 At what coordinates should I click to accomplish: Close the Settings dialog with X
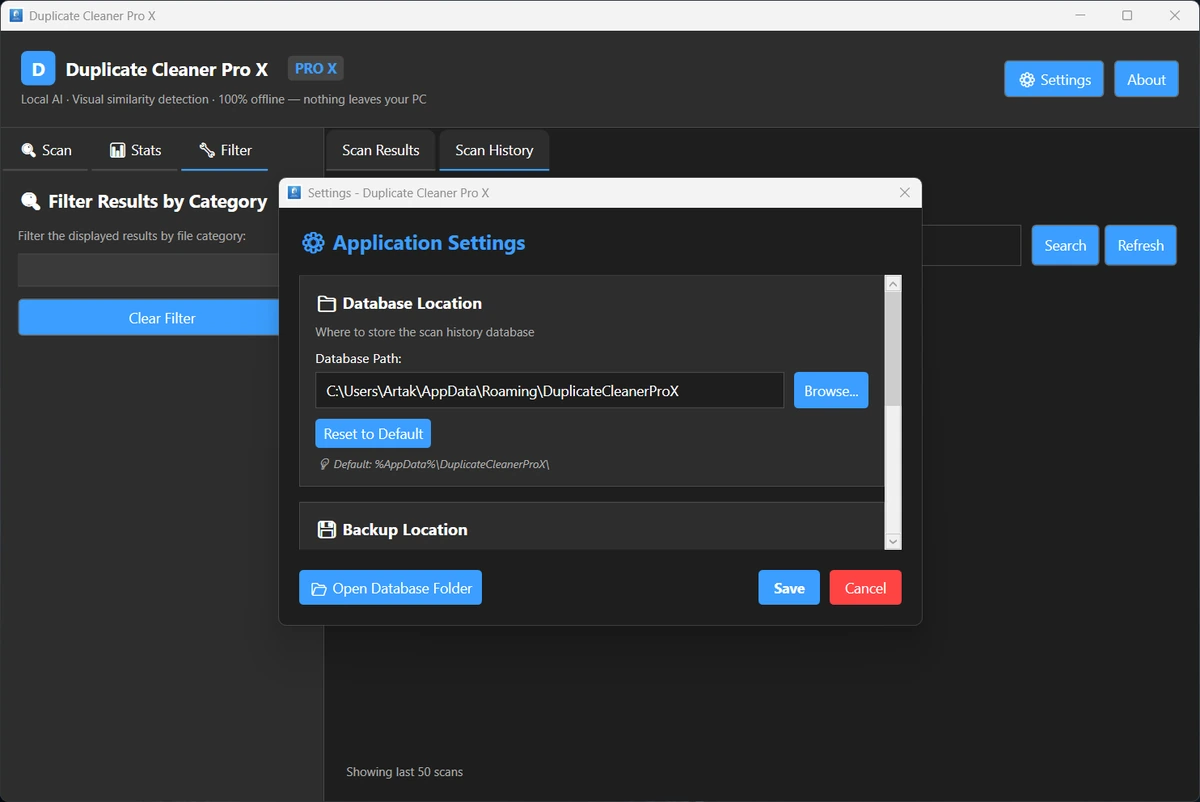[x=905, y=193]
